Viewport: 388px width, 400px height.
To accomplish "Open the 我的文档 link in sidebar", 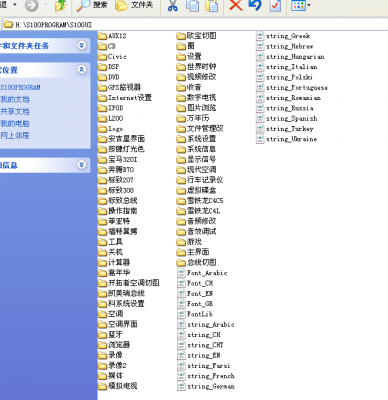I will (15, 99).
